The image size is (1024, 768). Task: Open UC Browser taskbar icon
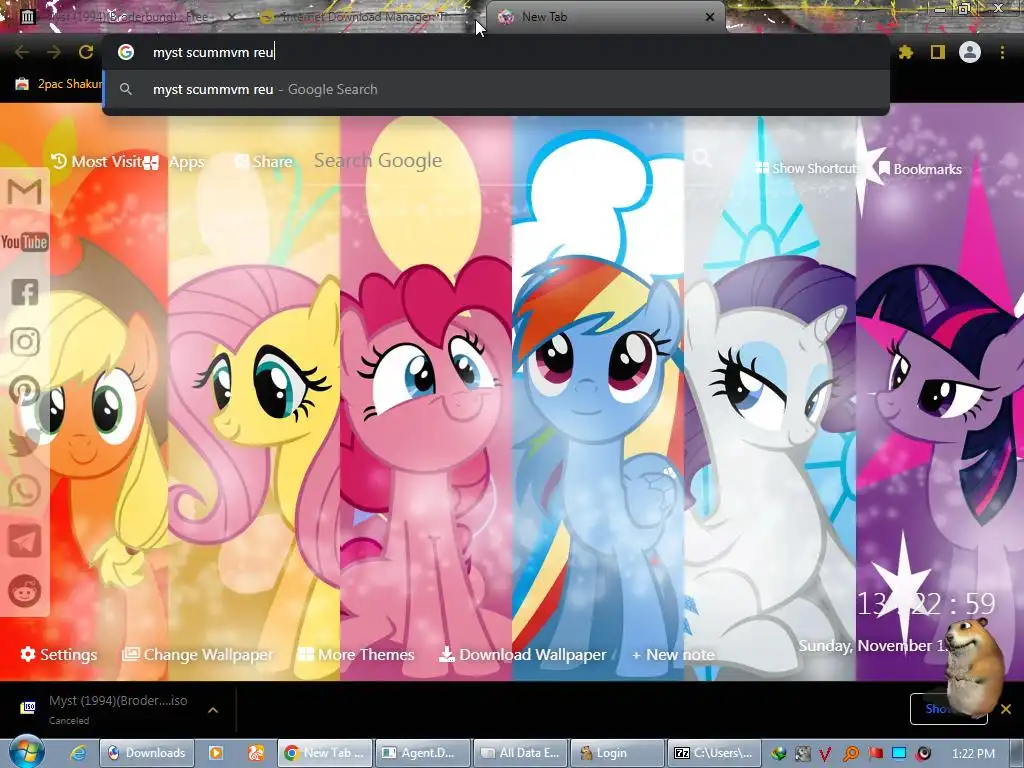[x=255, y=753]
